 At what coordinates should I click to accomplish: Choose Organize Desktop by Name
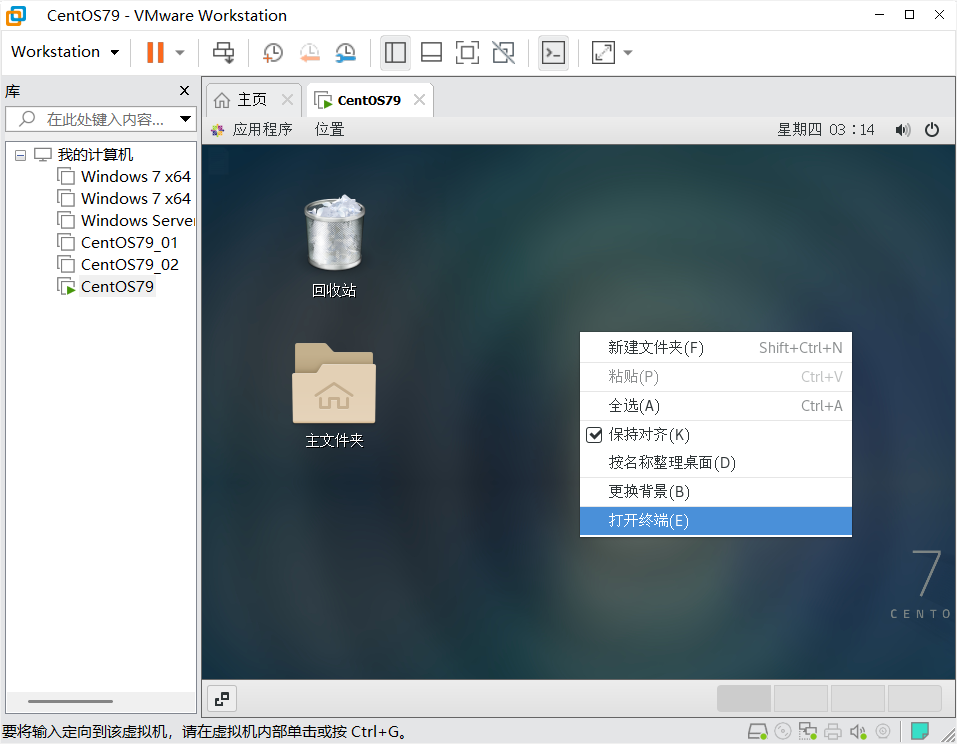pos(715,463)
